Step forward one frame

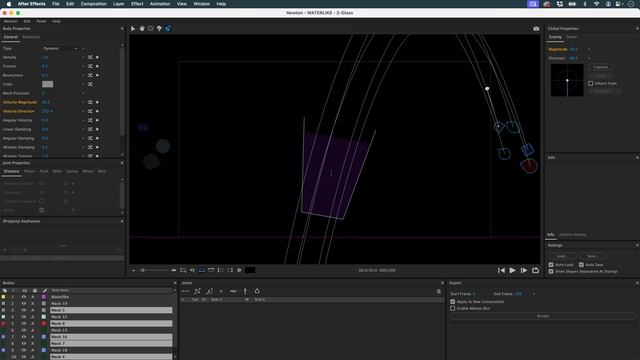click(524, 270)
